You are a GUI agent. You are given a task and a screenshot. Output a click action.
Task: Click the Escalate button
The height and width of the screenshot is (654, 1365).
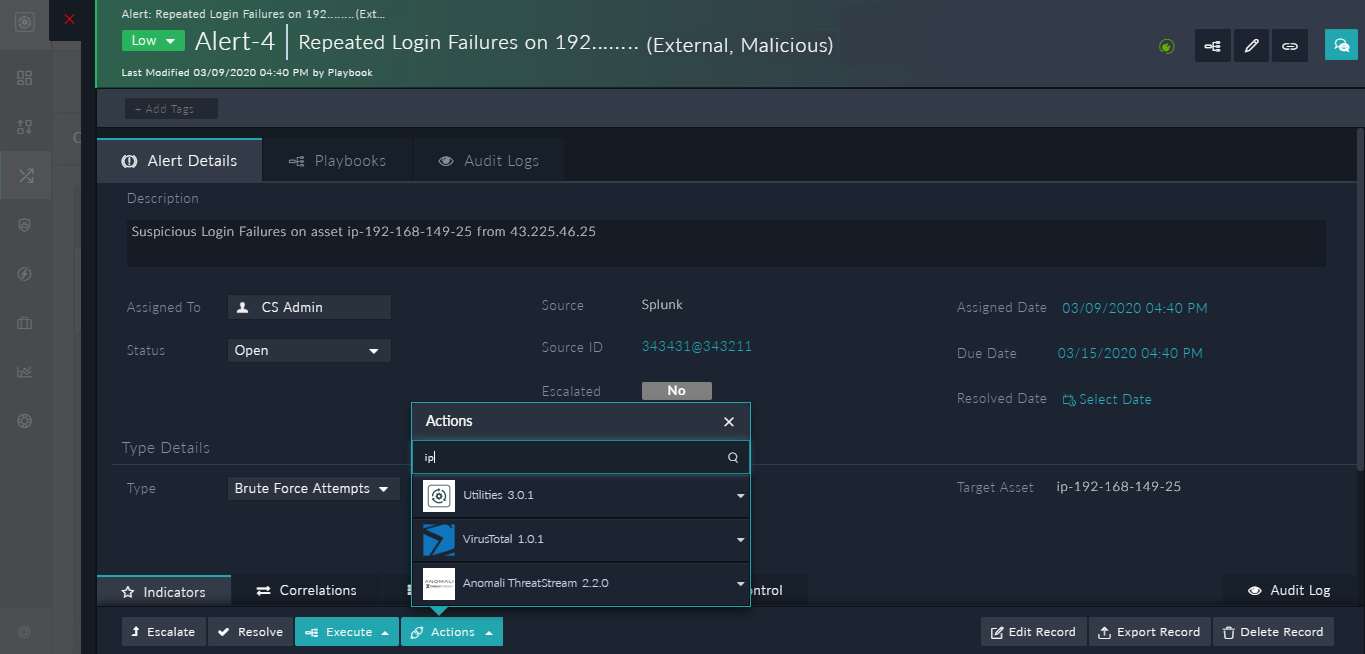(164, 632)
